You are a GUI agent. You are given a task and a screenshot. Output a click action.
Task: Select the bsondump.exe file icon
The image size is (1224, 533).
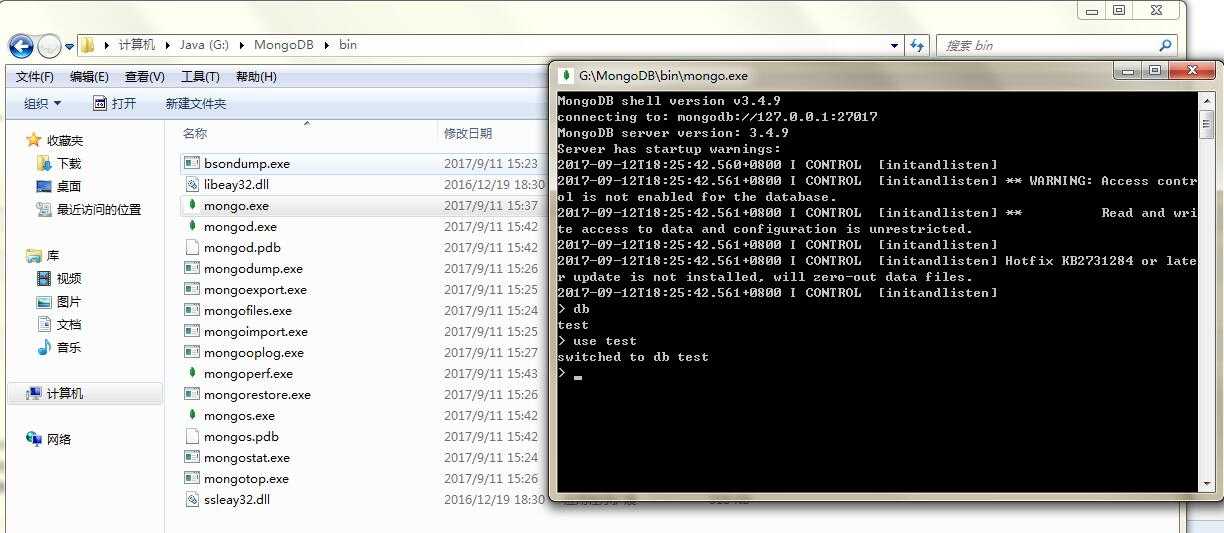tap(193, 163)
